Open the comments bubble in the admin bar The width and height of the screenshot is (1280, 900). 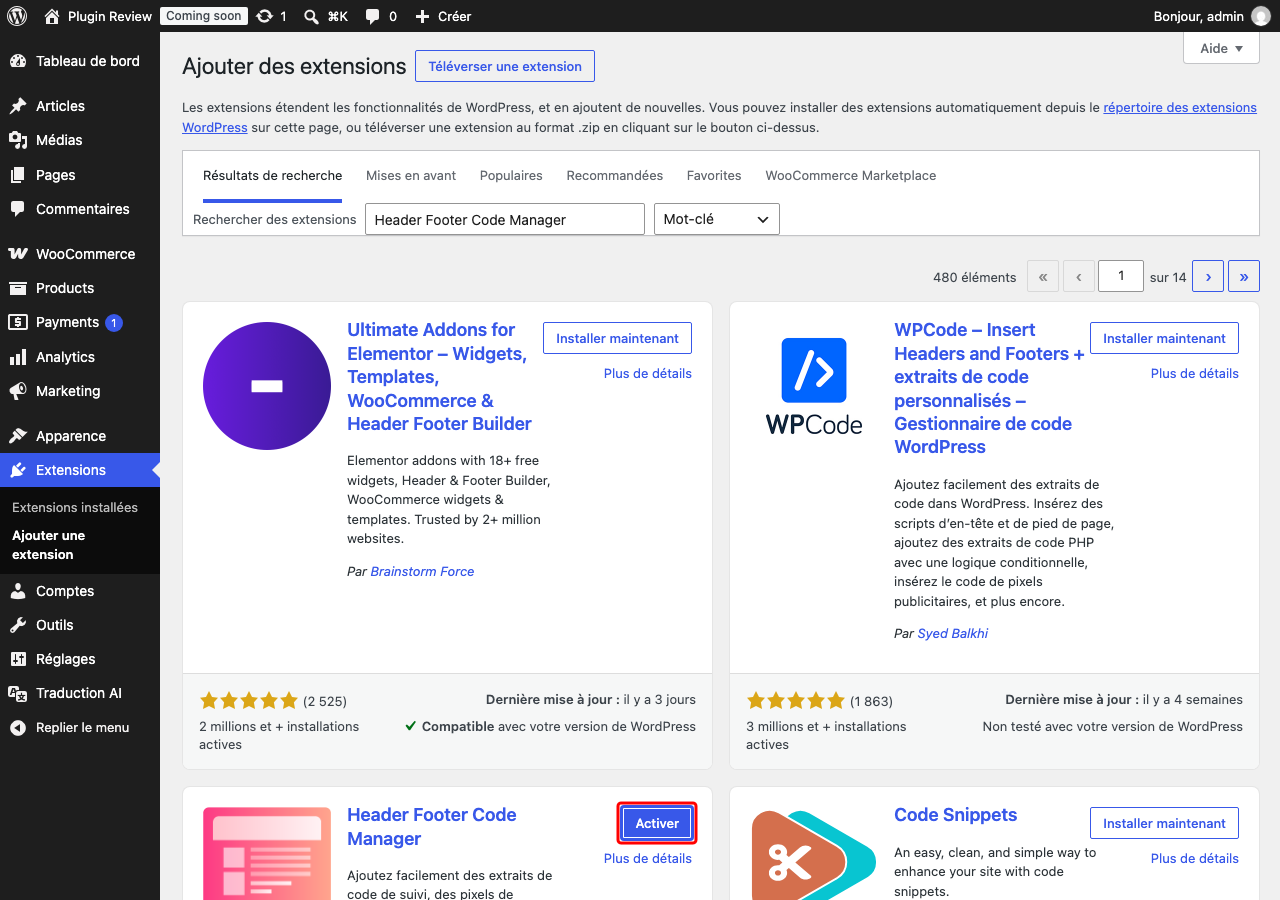tap(372, 16)
